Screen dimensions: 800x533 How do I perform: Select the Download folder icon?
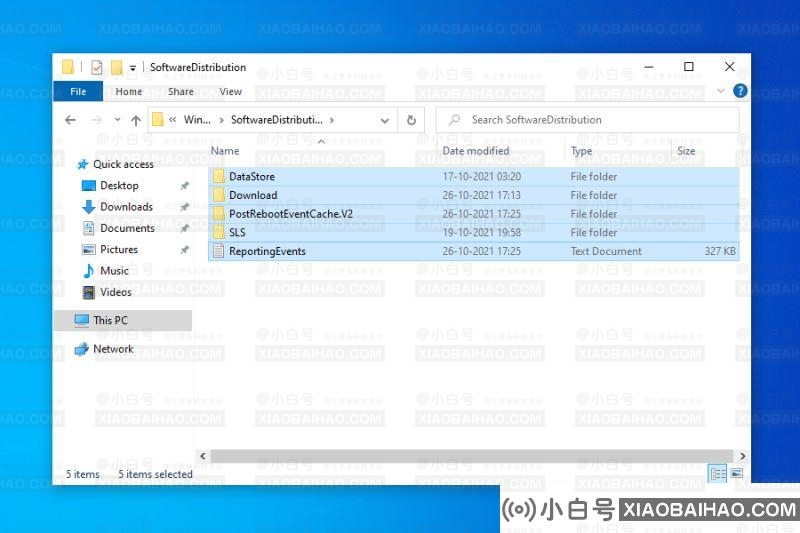click(218, 195)
